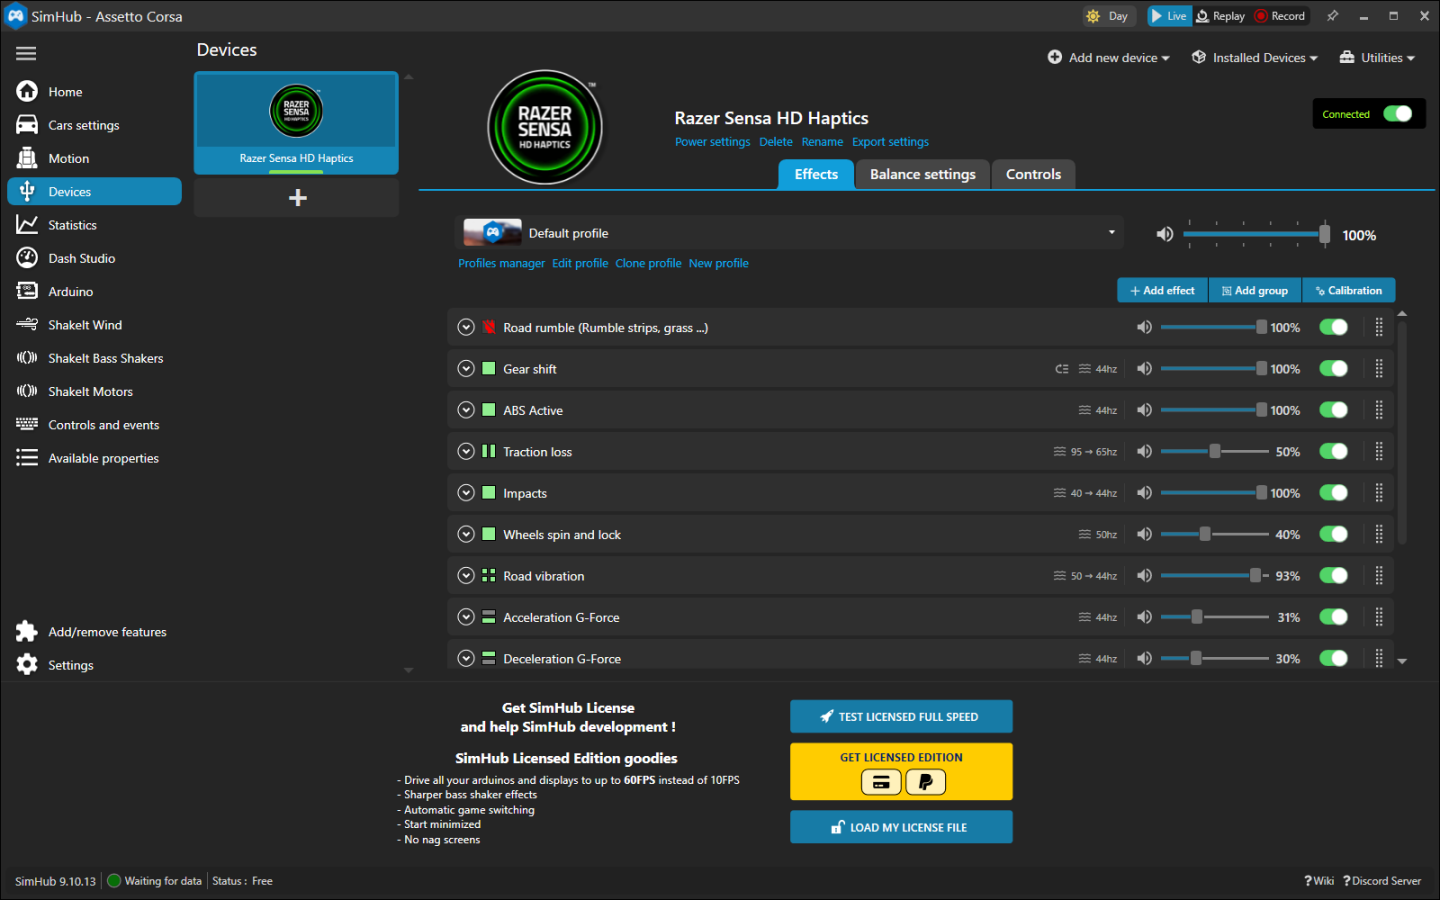The height and width of the screenshot is (900, 1440).
Task: Adjust the Wheels spin and lock slider
Action: (1215, 535)
